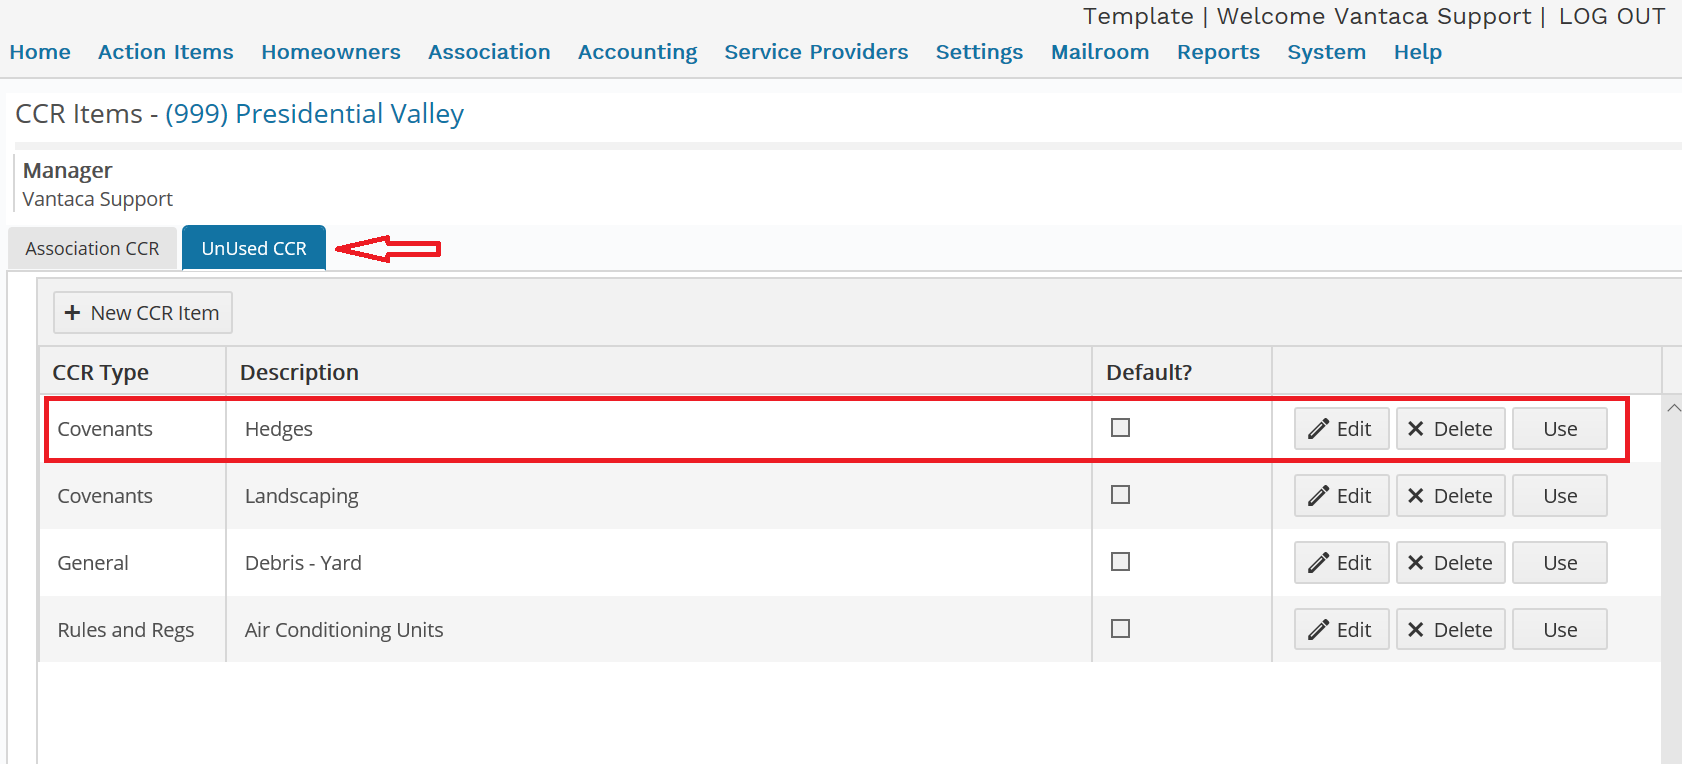Open the Homeowners menu
The image size is (1682, 764).
331,52
